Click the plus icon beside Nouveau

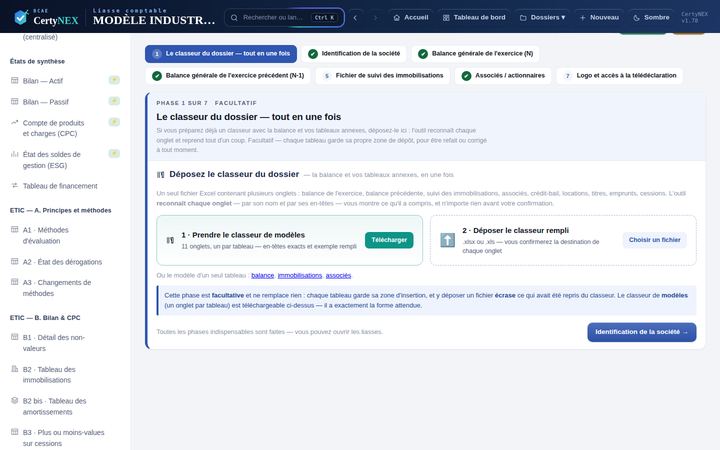[x=582, y=17]
